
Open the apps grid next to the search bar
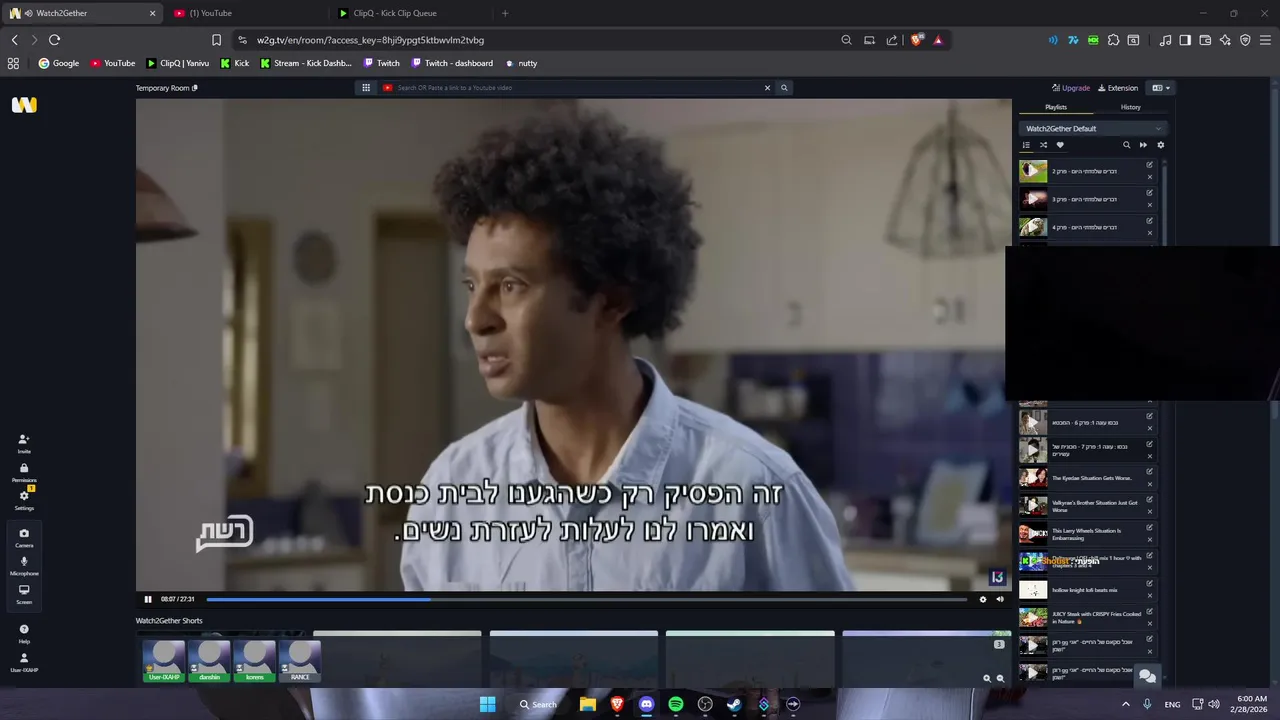coord(366,88)
